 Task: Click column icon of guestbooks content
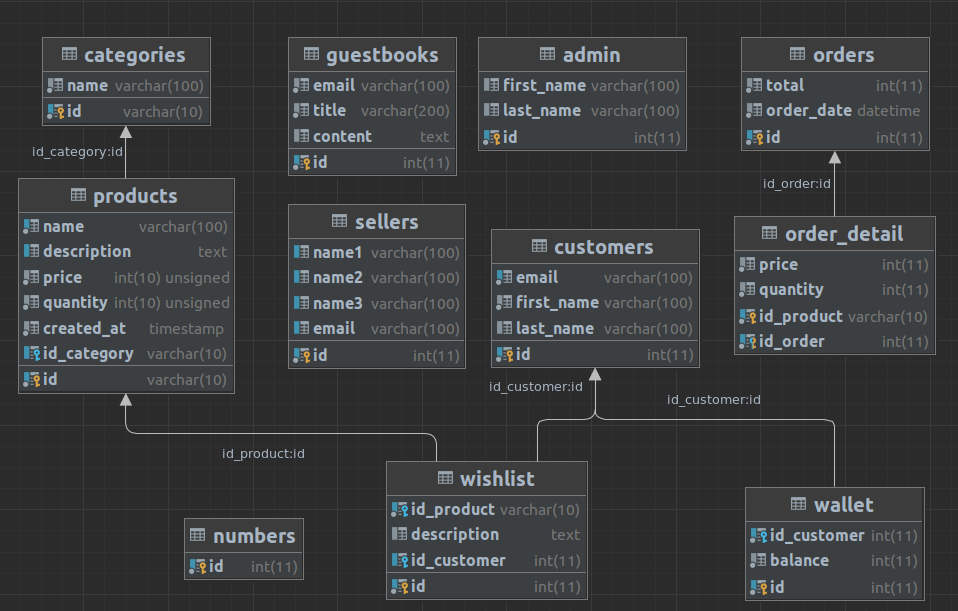pos(301,136)
